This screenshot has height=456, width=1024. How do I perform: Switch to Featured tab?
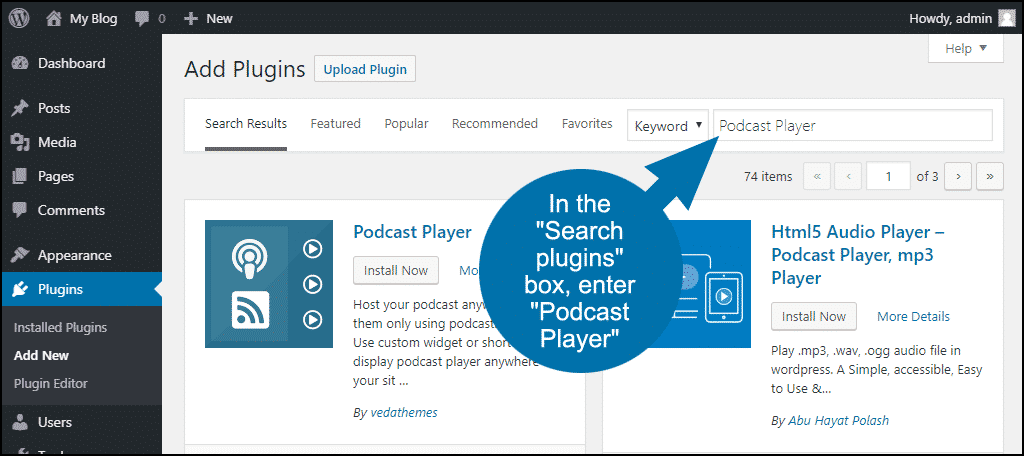coord(335,123)
